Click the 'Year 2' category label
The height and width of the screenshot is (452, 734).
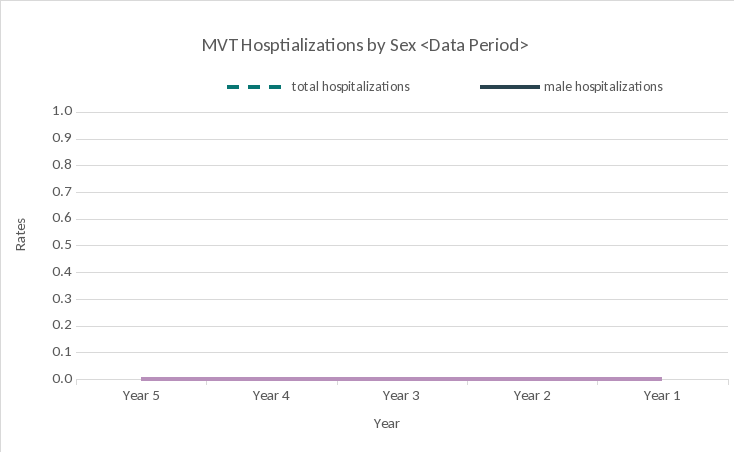(x=532, y=396)
